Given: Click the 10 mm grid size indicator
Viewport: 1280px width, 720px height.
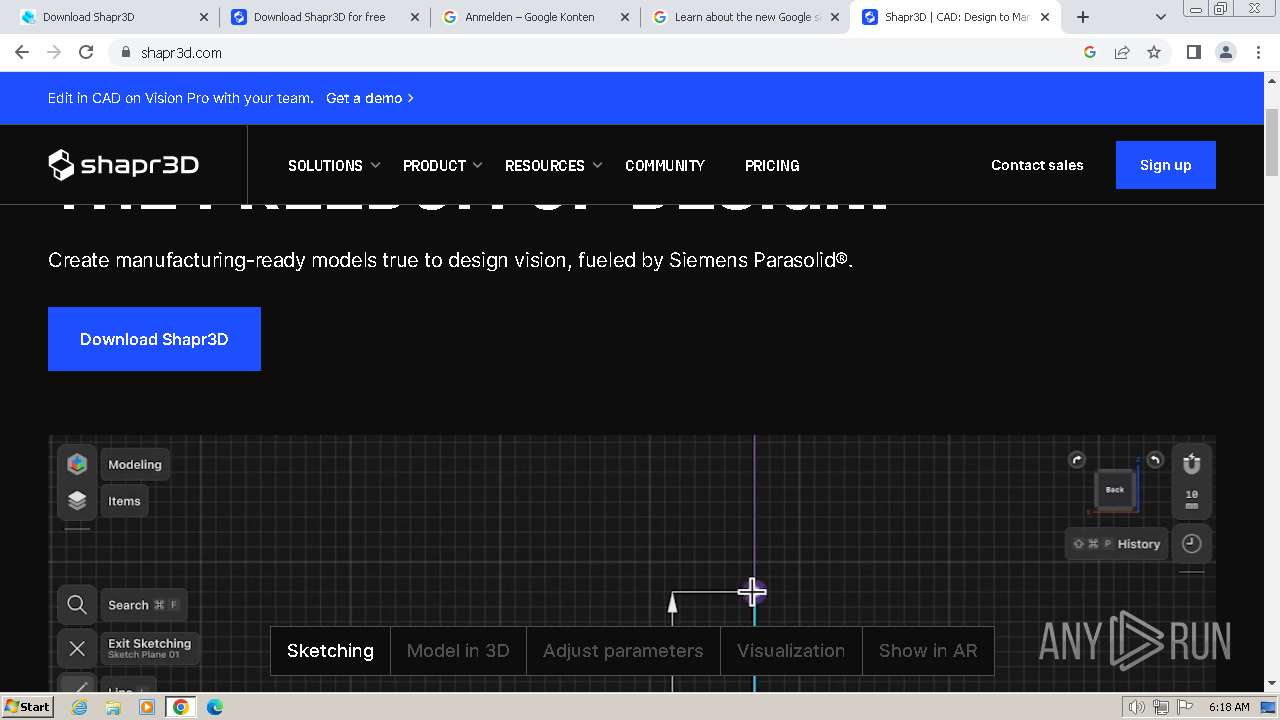Looking at the screenshot, I should (1191, 500).
